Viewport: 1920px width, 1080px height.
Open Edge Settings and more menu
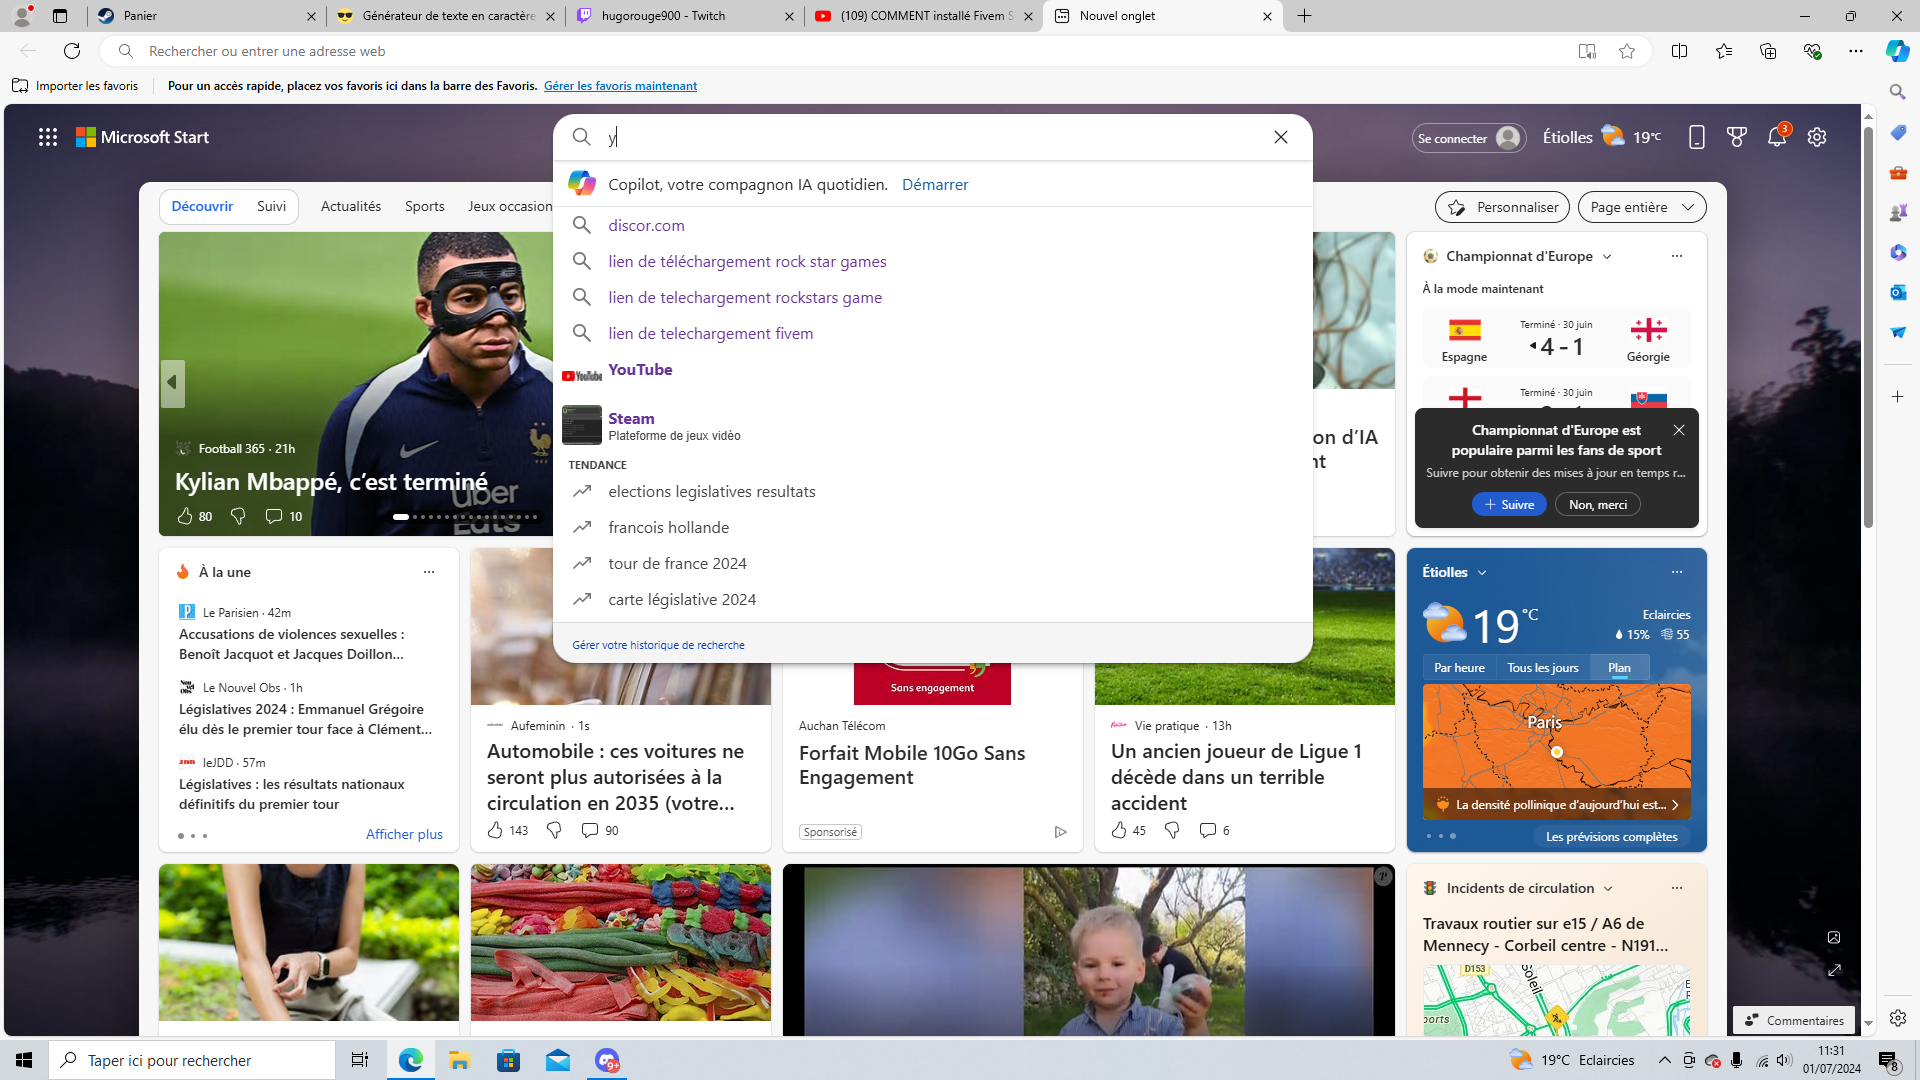coord(1856,51)
